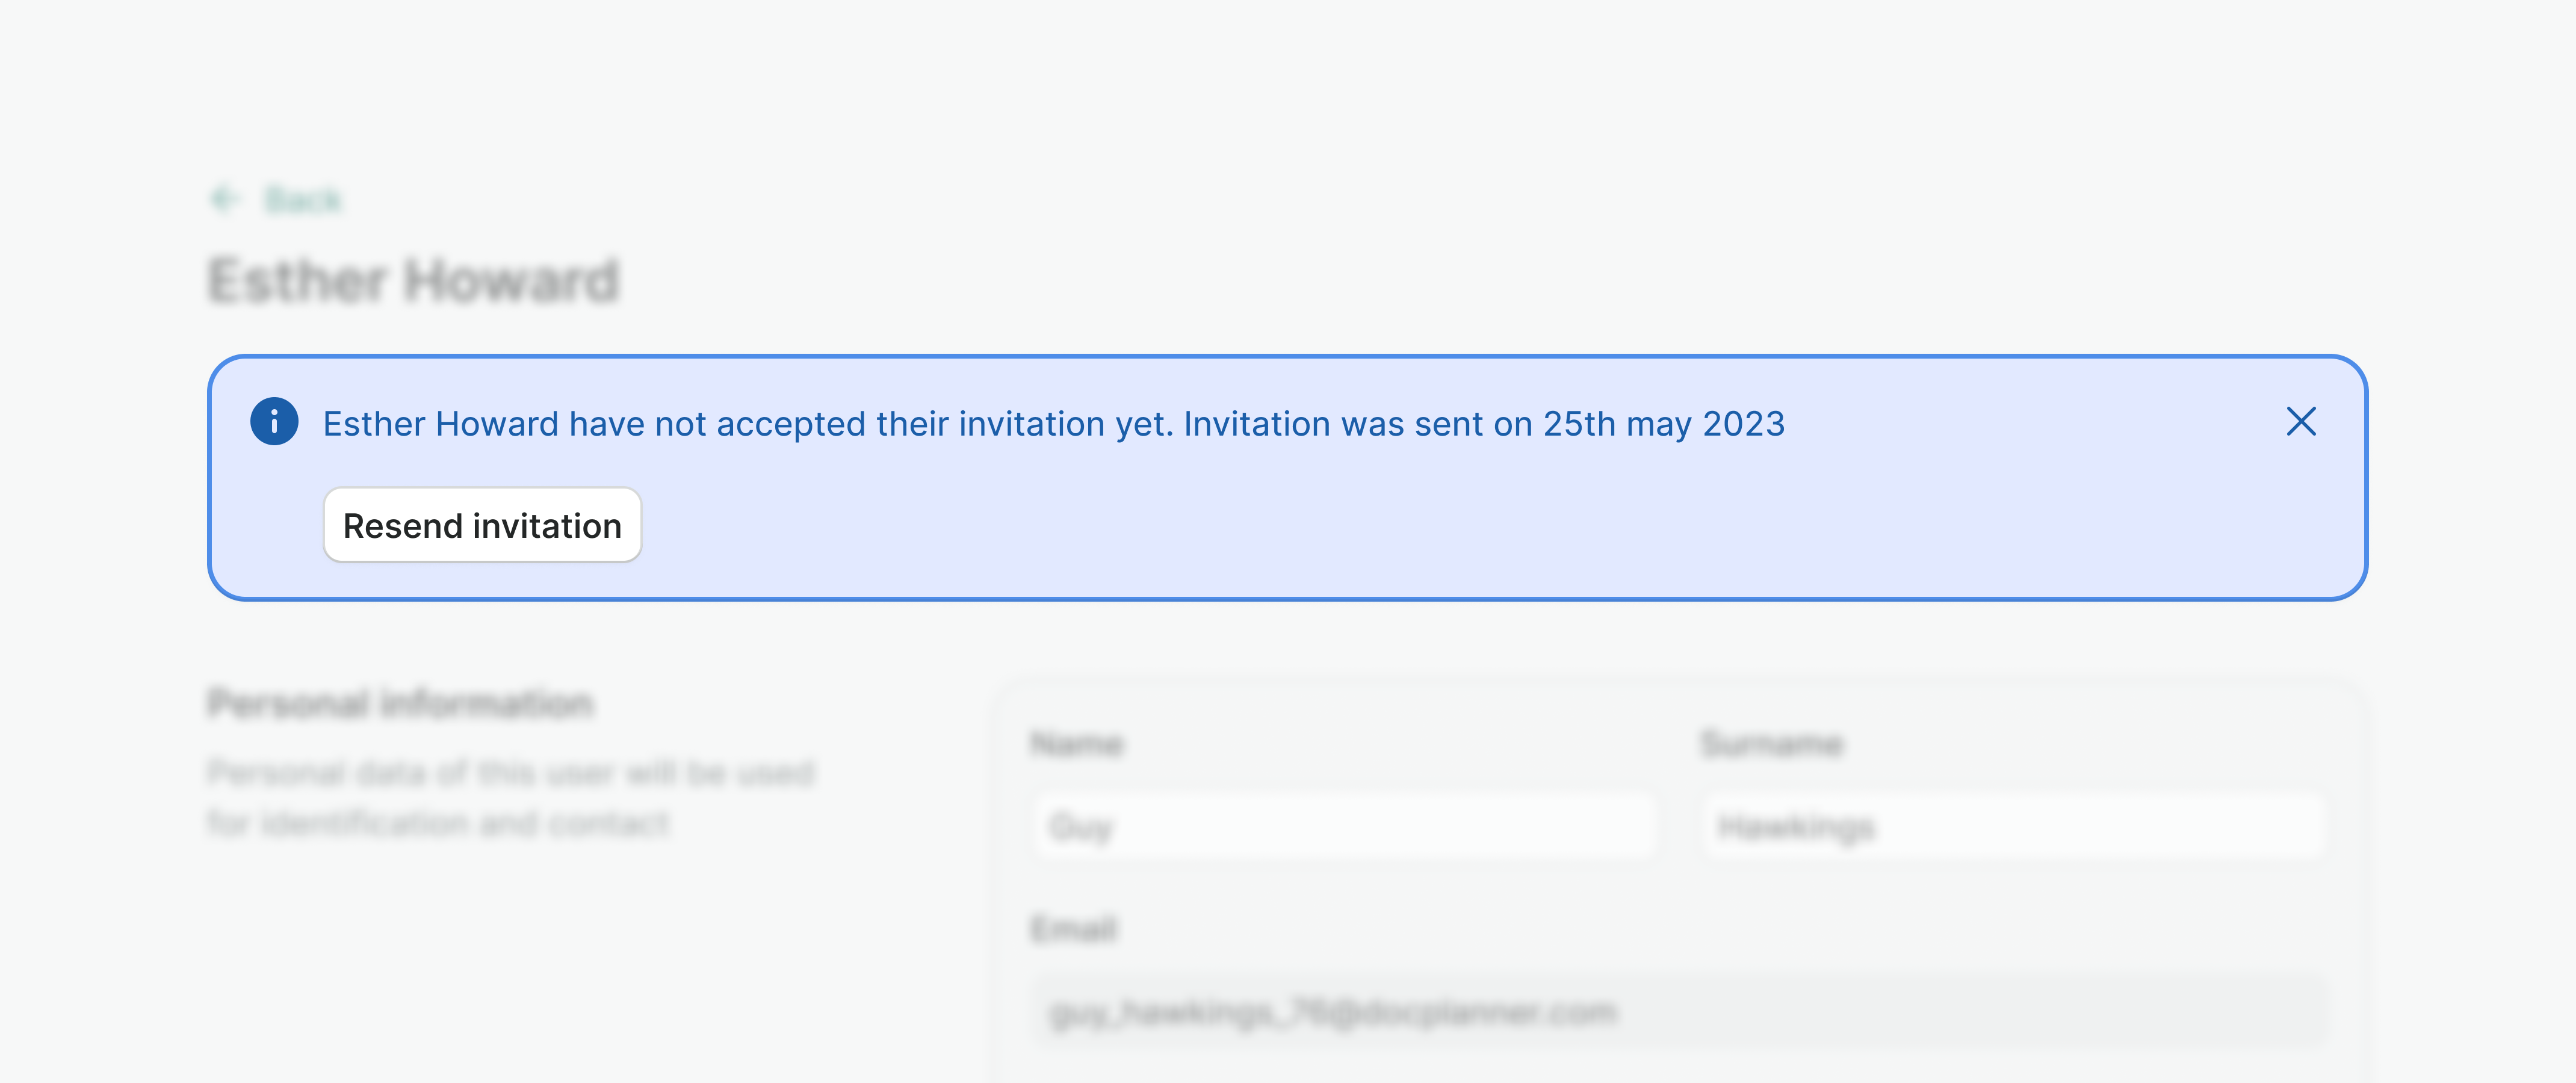Click empty banner area right of Resend button
This screenshot has height=1083, width=2576.
(x=1400, y=526)
